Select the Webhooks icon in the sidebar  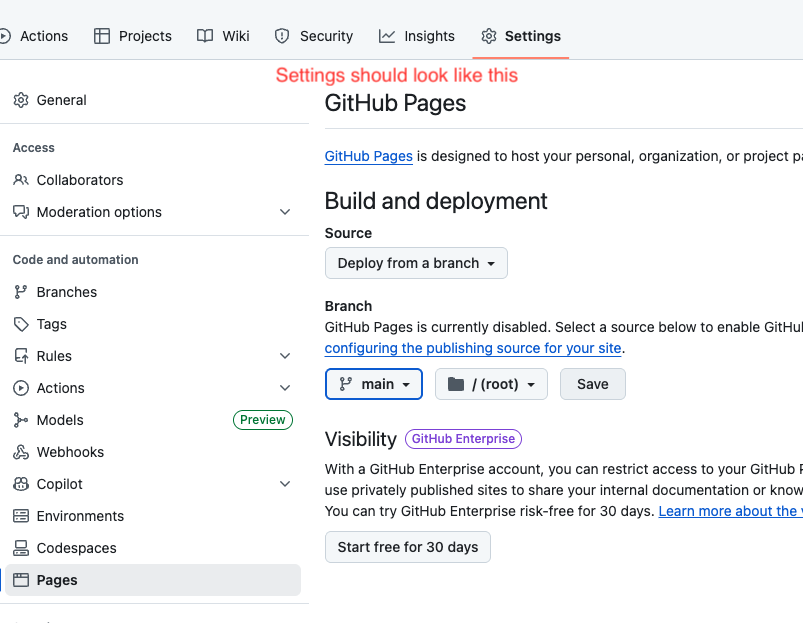pos(21,452)
